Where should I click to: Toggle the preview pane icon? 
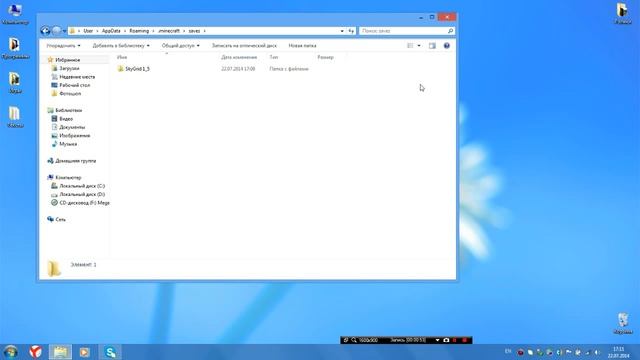click(x=432, y=46)
